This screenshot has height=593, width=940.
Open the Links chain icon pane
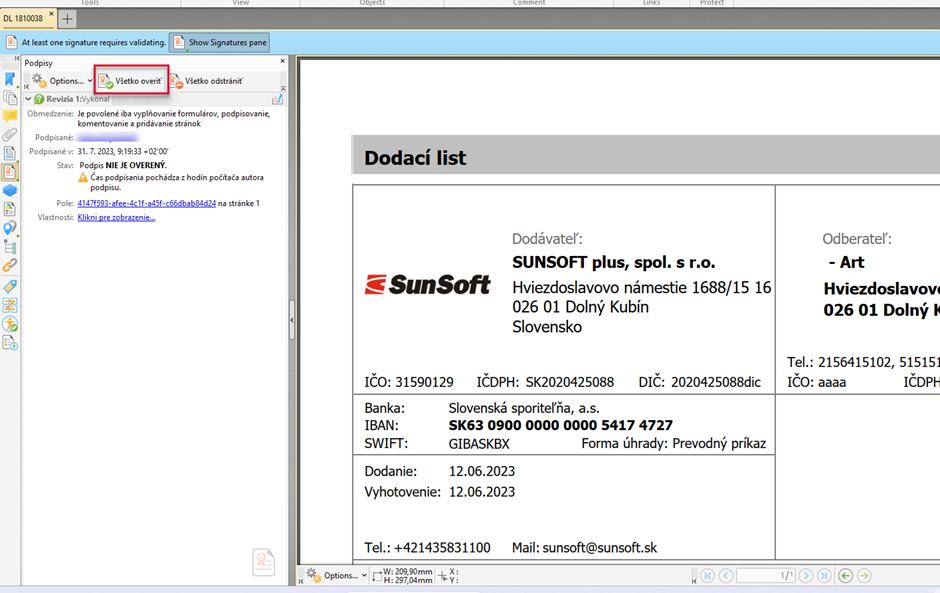[x=10, y=266]
